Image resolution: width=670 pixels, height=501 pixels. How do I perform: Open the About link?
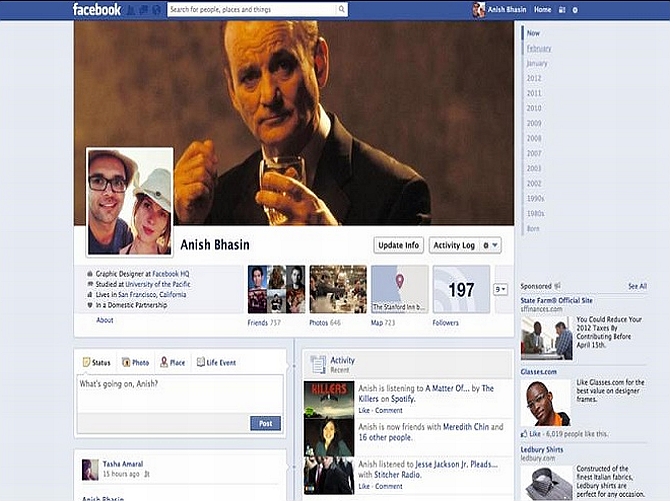105,320
